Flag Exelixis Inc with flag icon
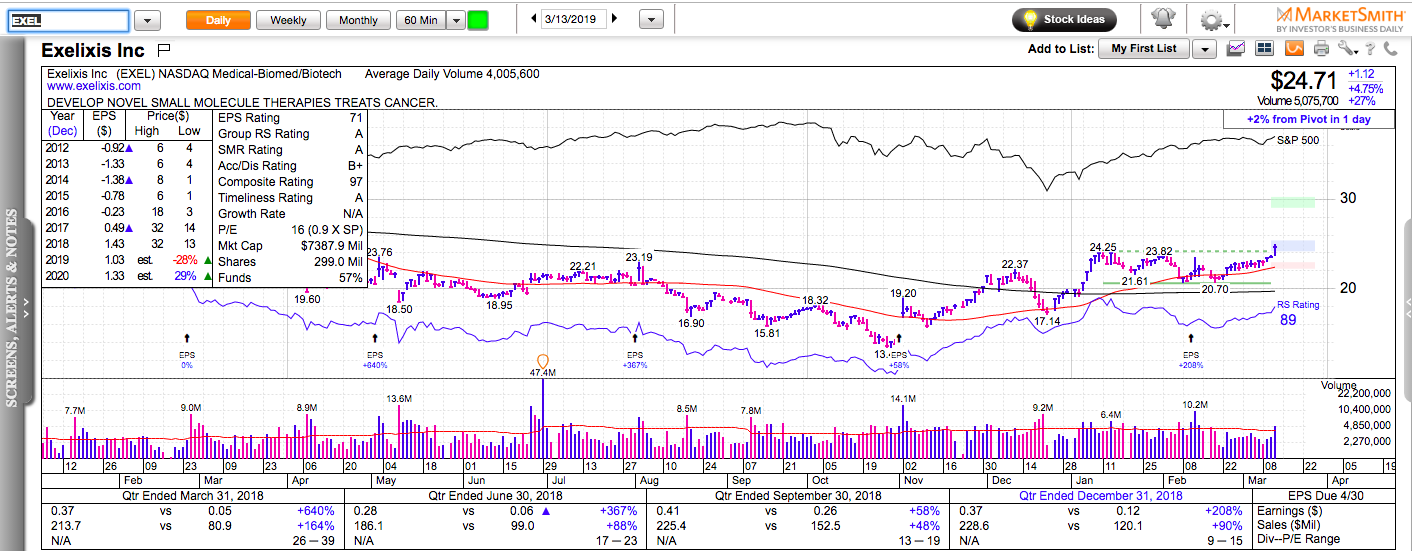Image resolution: width=1412 pixels, height=551 pixels. pos(165,49)
